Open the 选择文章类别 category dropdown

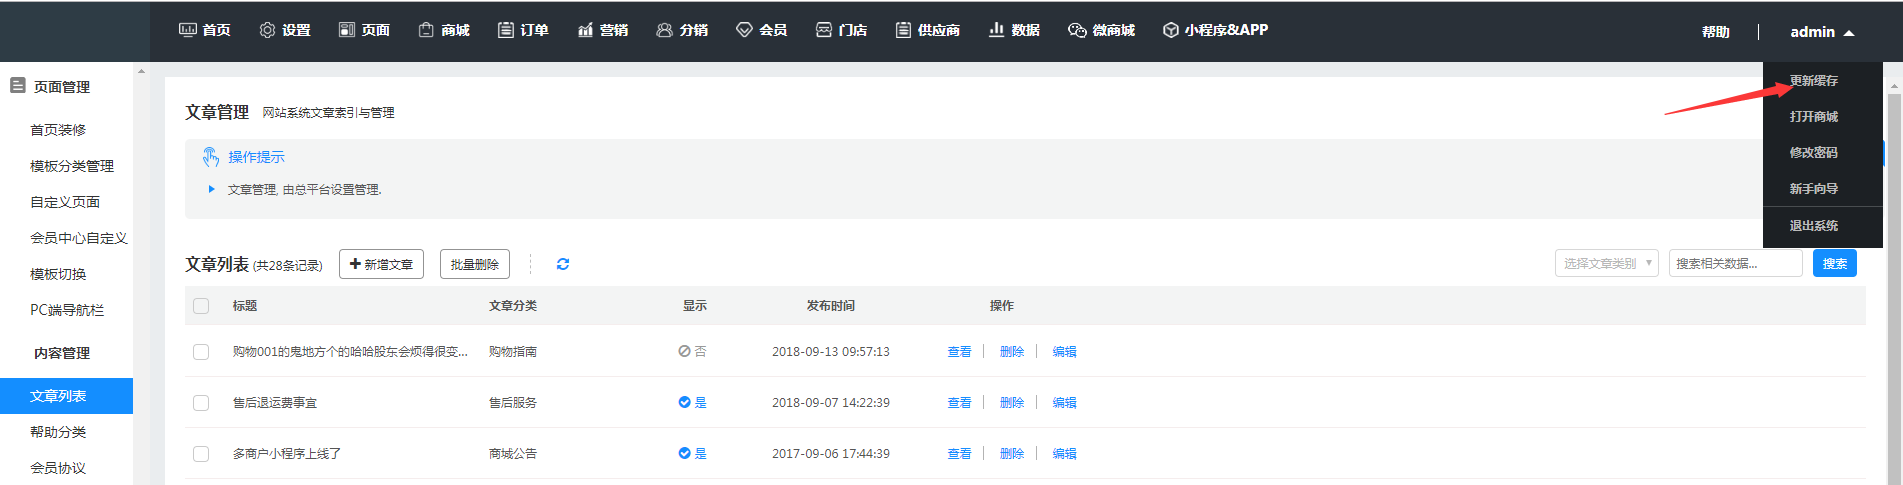pyautogui.click(x=1606, y=264)
